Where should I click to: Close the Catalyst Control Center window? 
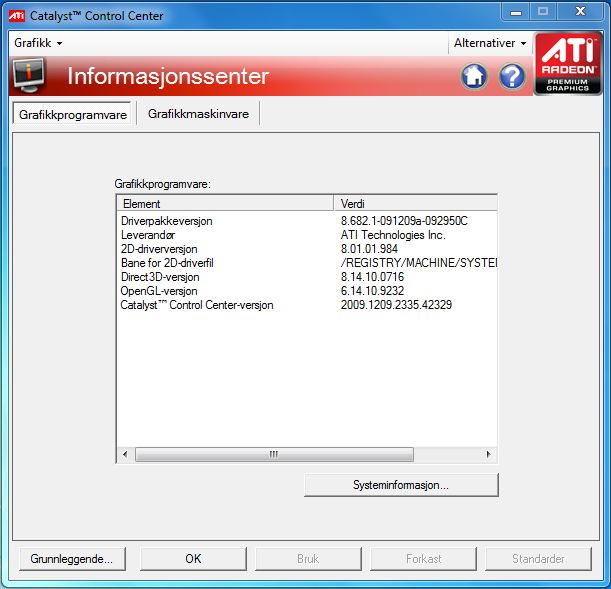coord(581,12)
